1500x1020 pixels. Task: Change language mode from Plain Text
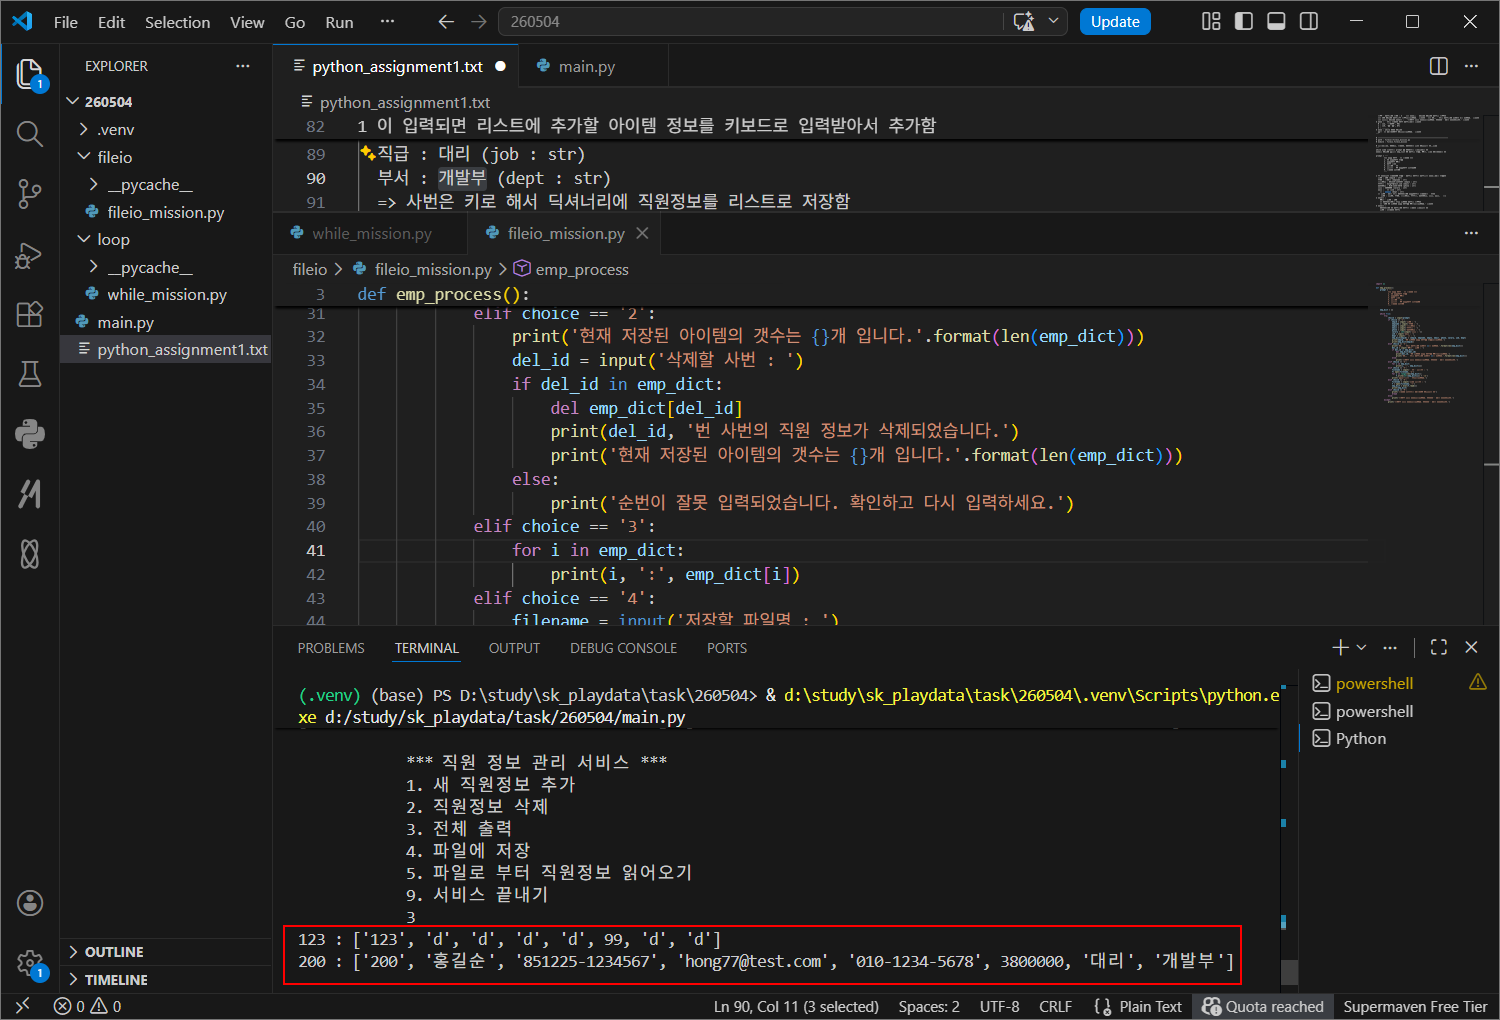point(1150,1006)
